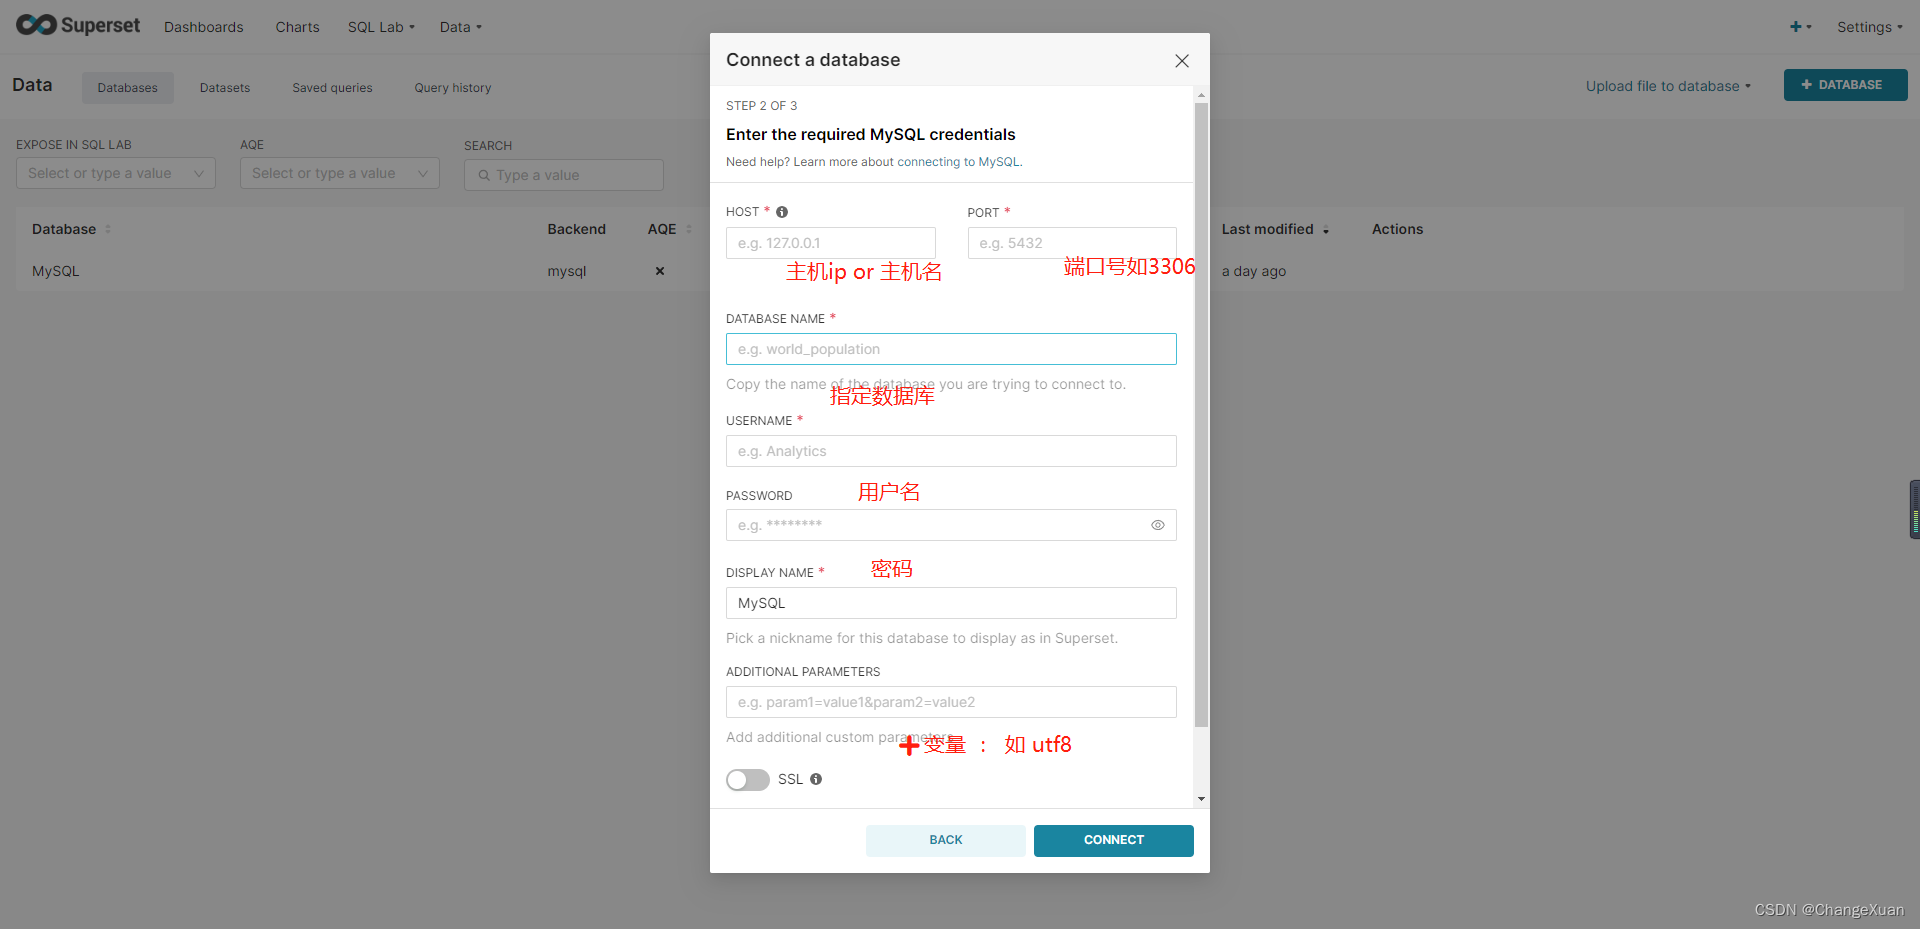Click the SSL info icon
The height and width of the screenshot is (929, 1920).
coord(816,779)
